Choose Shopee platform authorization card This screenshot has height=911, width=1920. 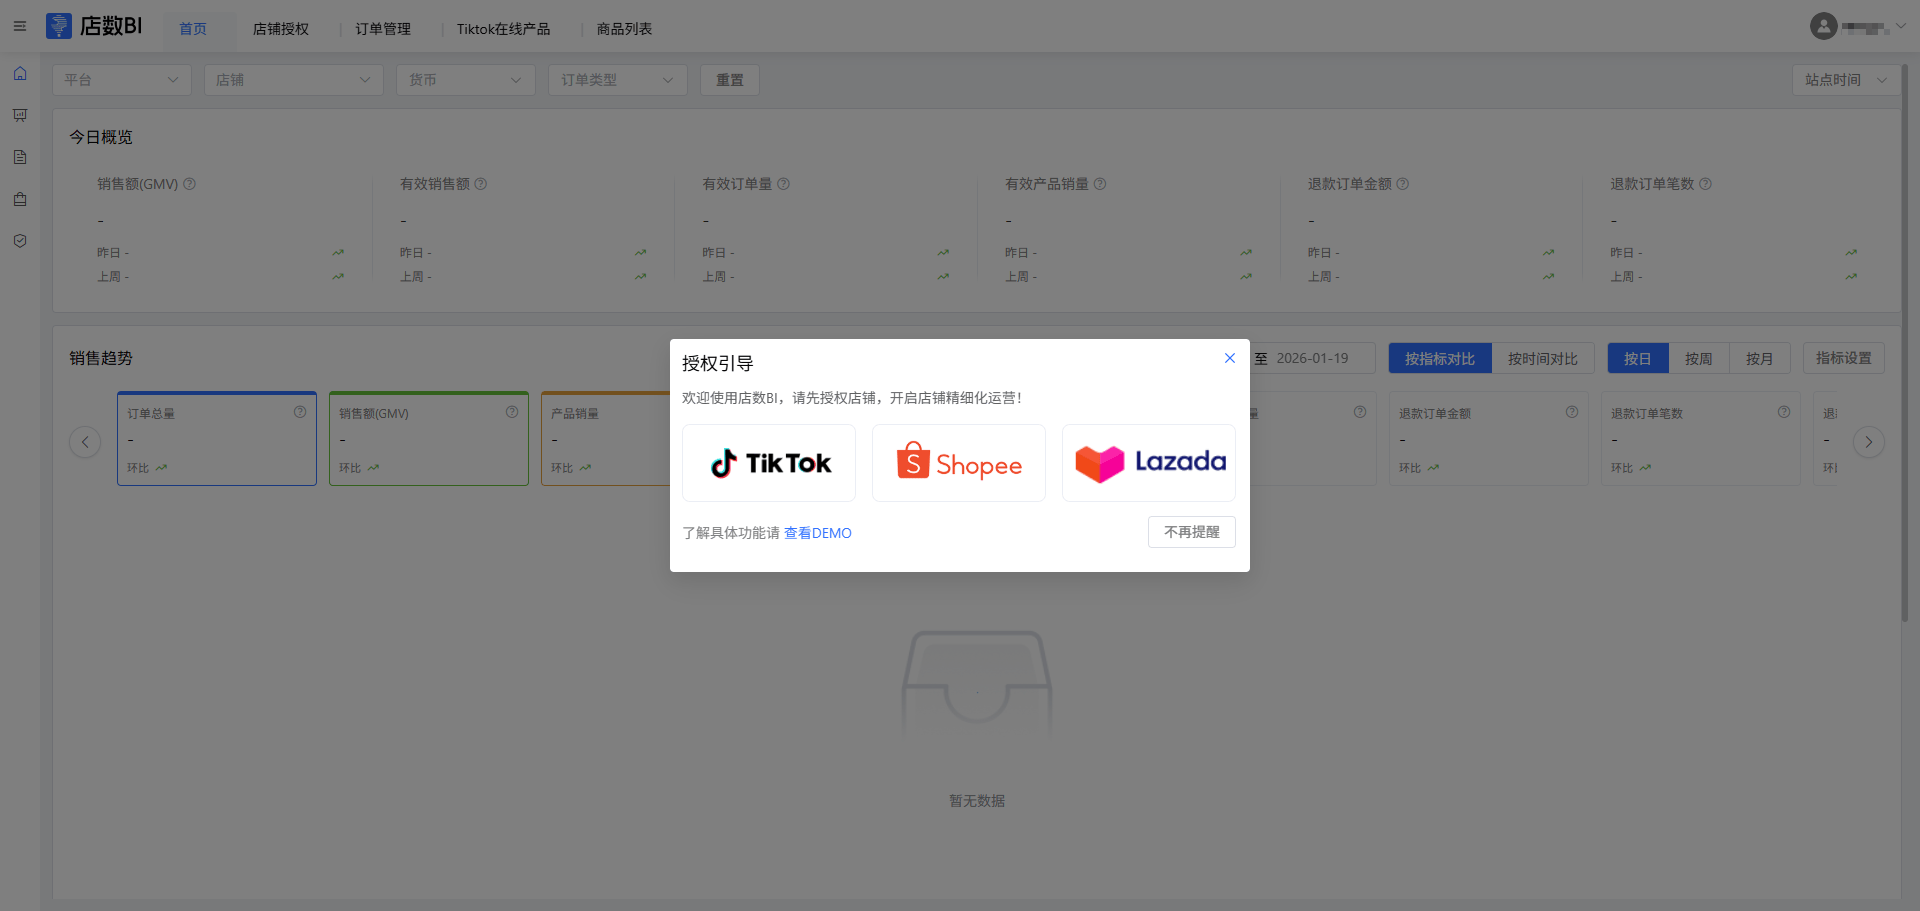click(958, 463)
